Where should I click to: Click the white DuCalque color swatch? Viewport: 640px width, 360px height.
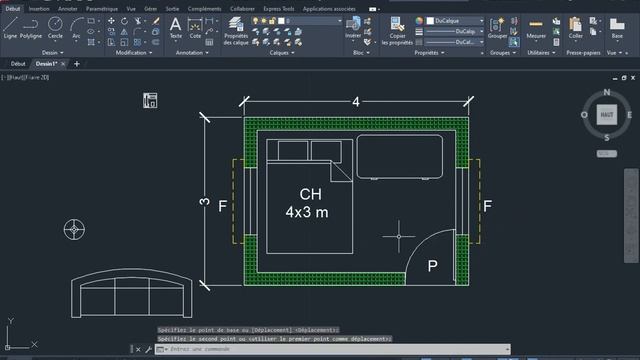(x=430, y=21)
